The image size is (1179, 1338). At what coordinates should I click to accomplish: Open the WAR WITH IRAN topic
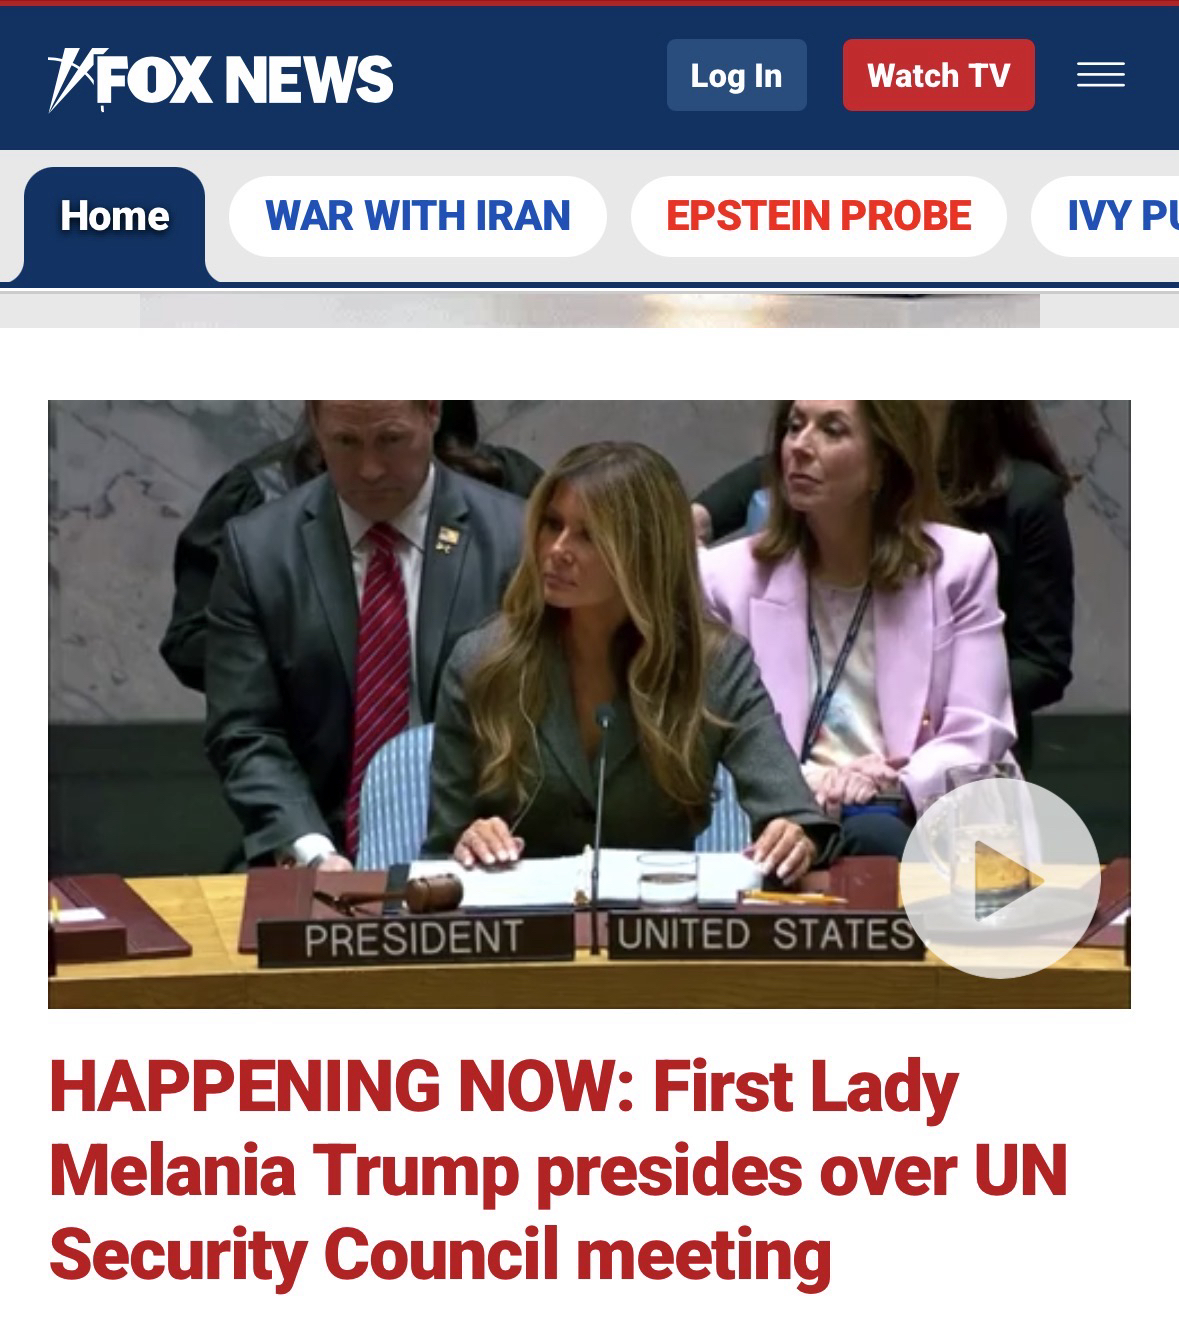(418, 216)
